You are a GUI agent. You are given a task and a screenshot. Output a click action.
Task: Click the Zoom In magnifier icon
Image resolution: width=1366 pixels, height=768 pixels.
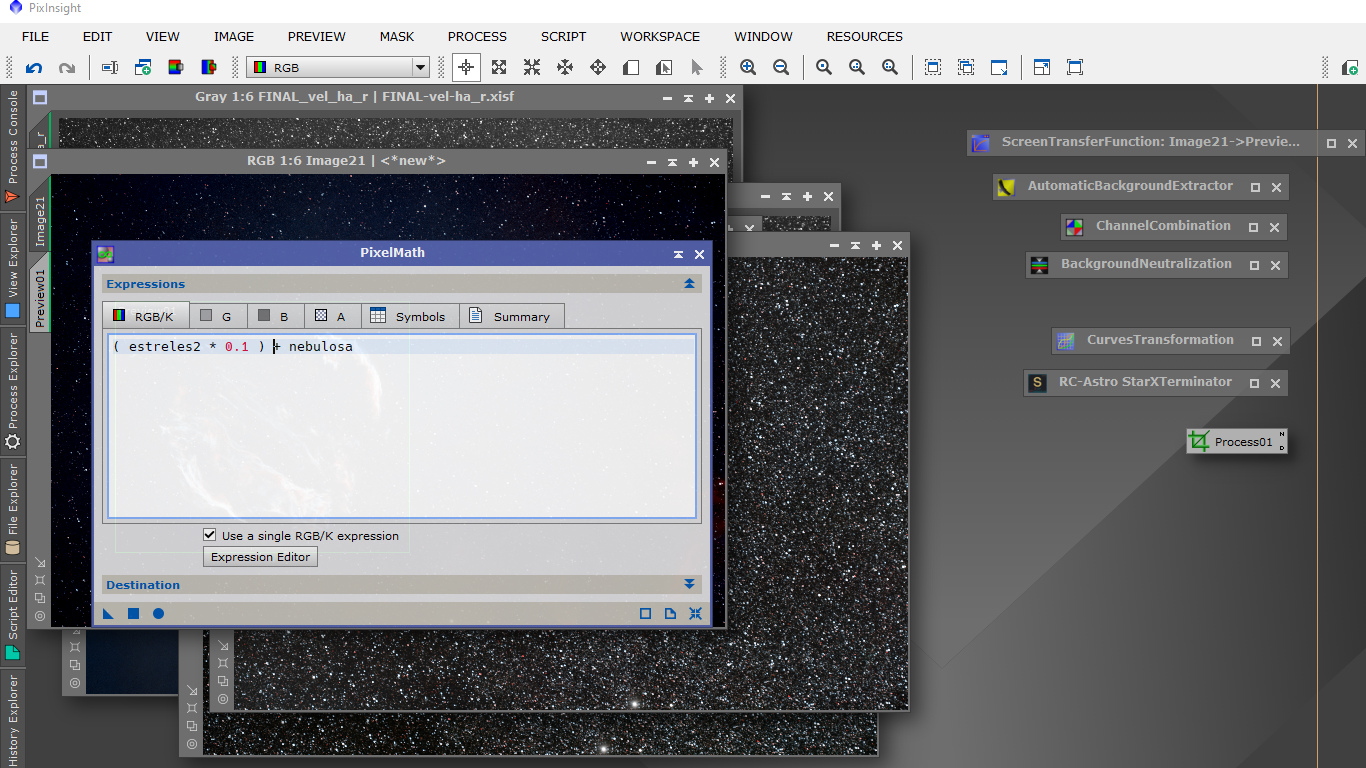(x=748, y=68)
